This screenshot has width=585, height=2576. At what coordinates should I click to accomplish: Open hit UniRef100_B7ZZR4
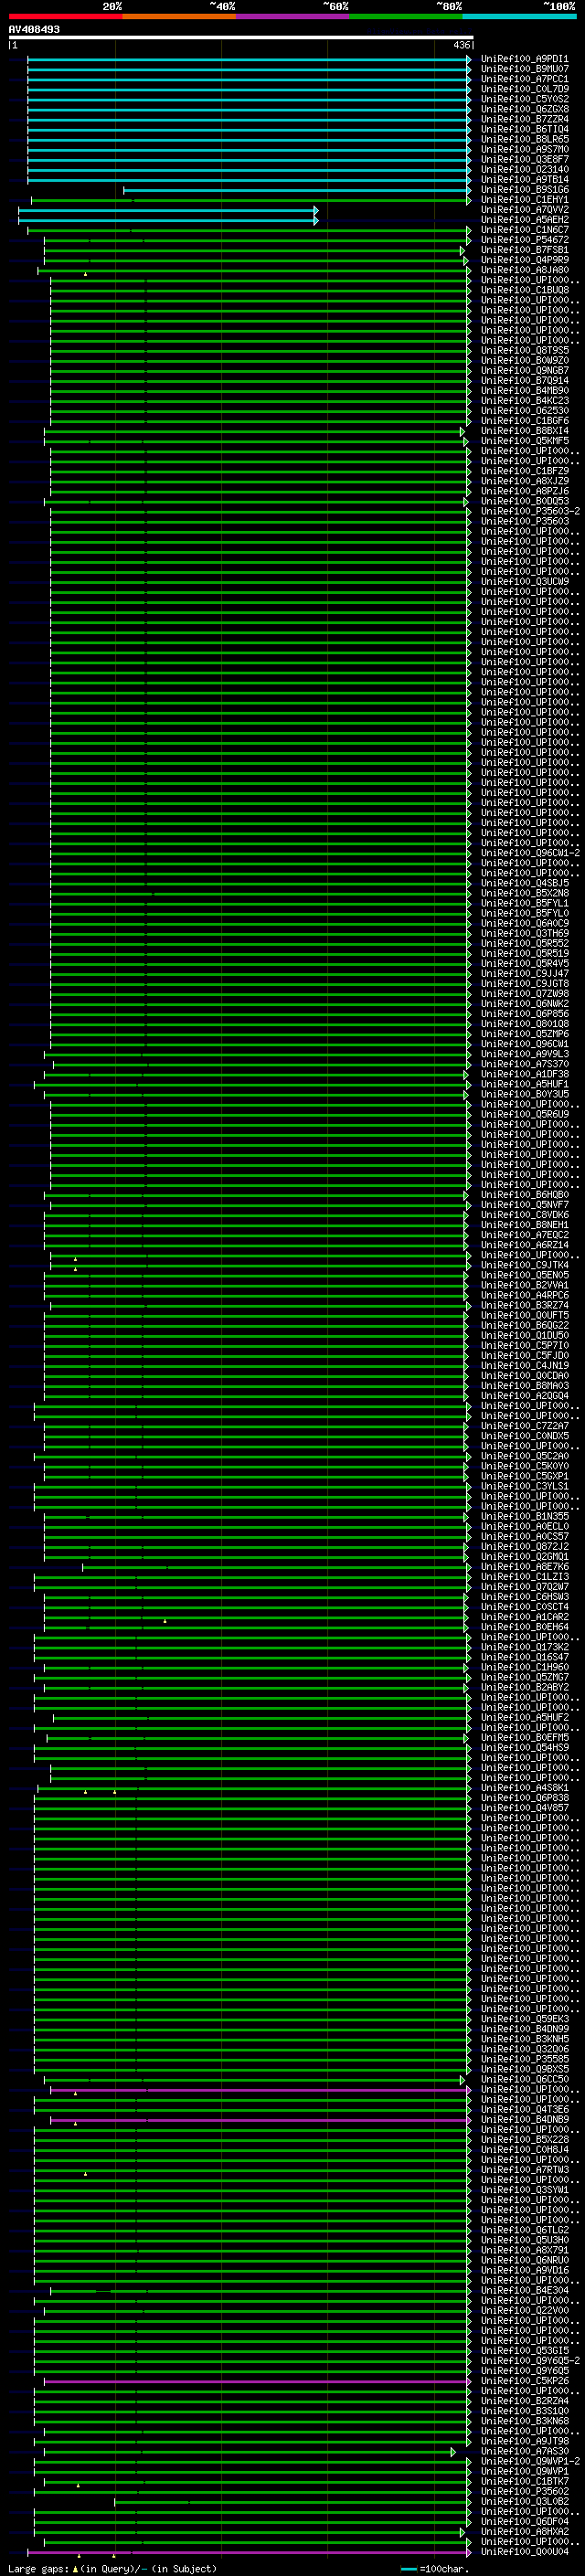[x=524, y=119]
